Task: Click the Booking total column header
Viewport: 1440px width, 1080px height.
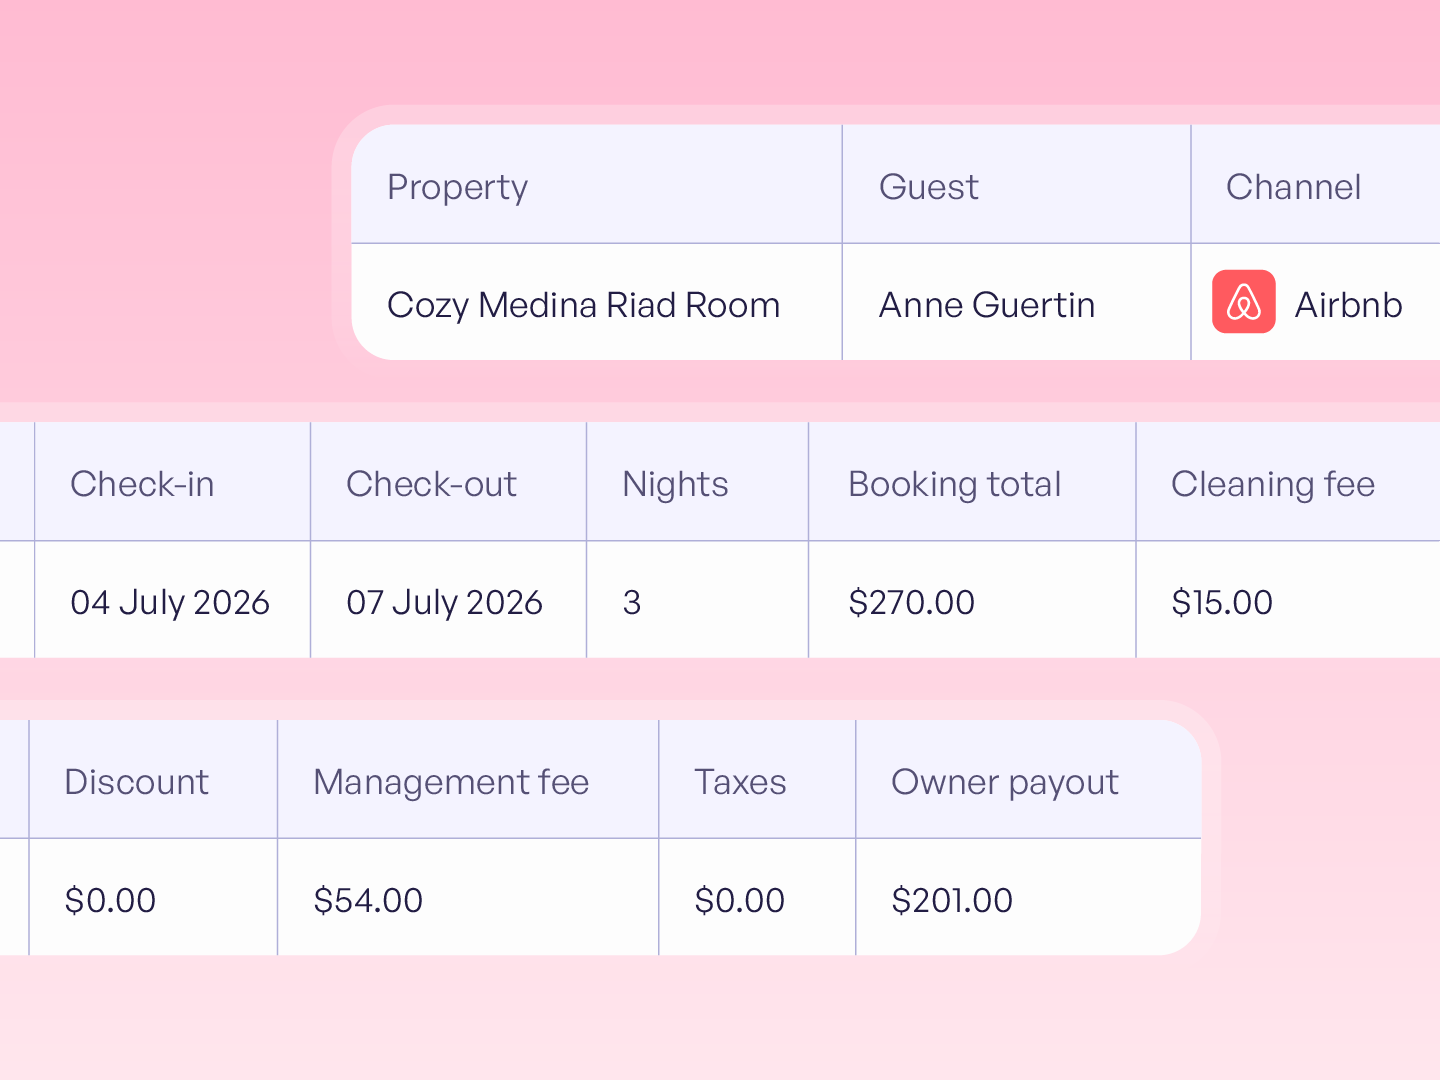Action: 954,485
